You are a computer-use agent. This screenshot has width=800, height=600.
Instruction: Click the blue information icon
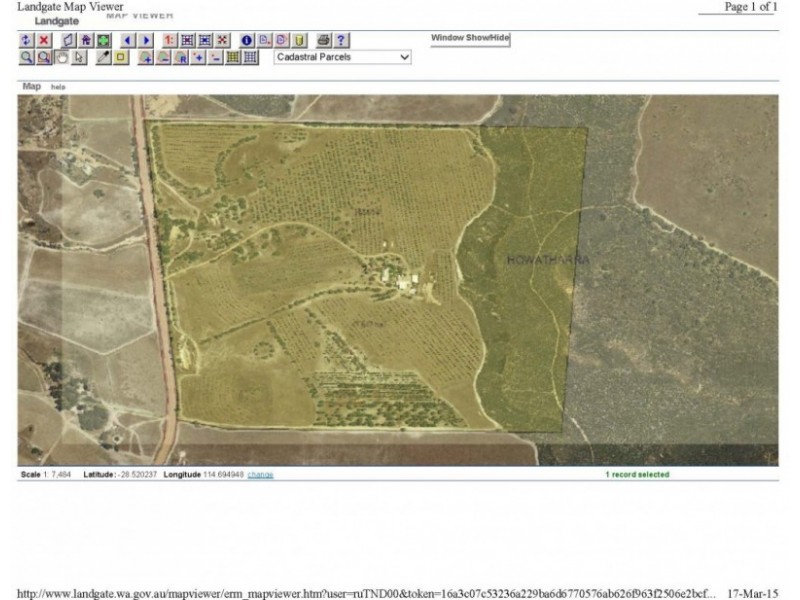[x=246, y=40]
